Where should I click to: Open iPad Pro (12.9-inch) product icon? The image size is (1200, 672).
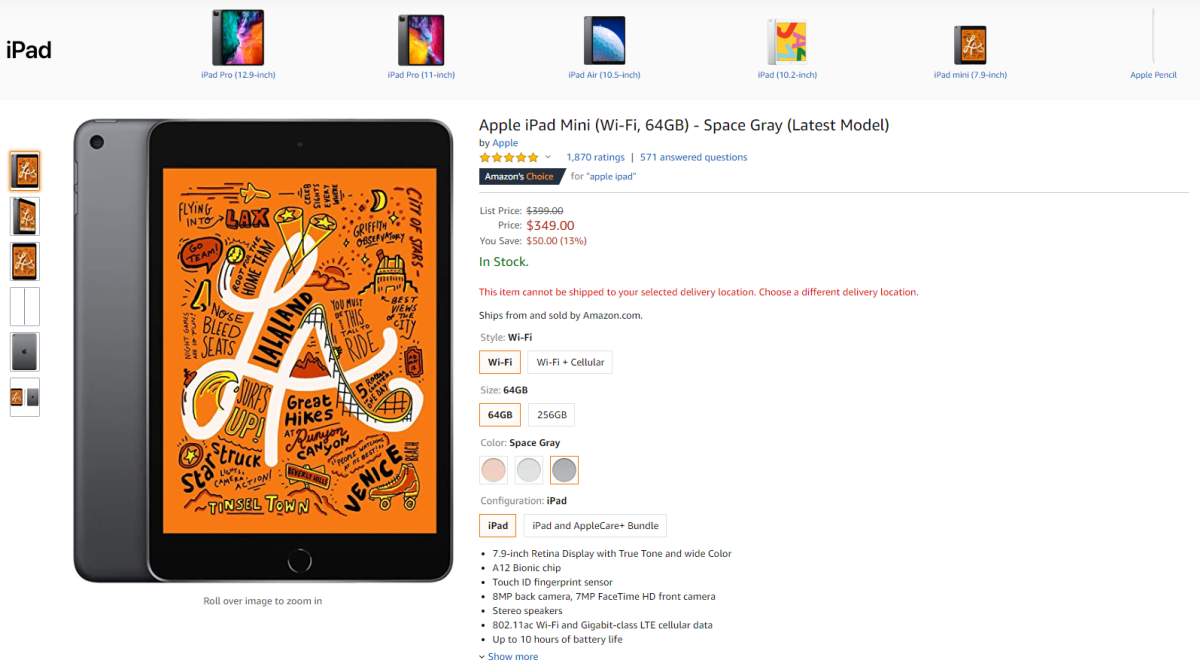238,38
